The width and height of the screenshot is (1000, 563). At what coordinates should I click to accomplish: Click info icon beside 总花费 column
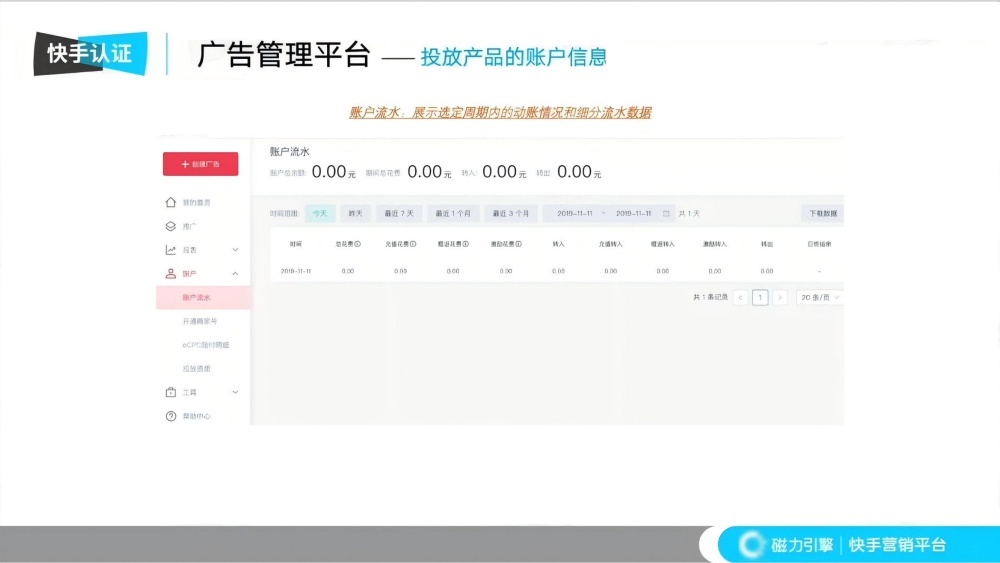358,244
